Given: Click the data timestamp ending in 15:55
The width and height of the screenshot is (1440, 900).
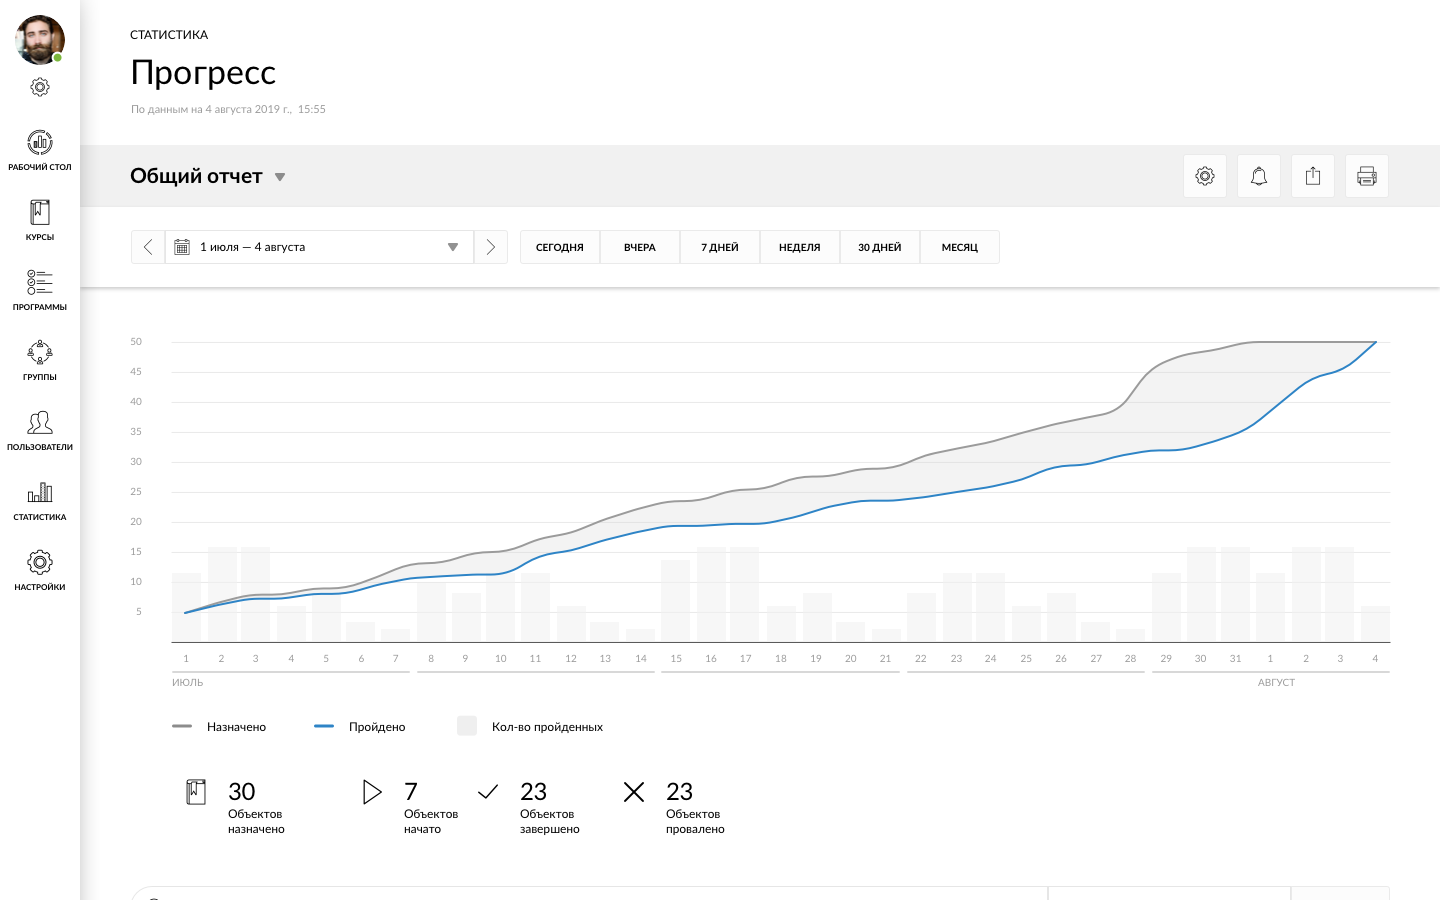Looking at the screenshot, I should (228, 109).
